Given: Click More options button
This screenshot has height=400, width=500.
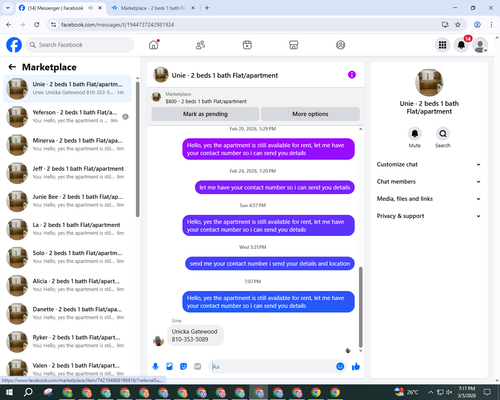Looking at the screenshot, I should tap(310, 114).
